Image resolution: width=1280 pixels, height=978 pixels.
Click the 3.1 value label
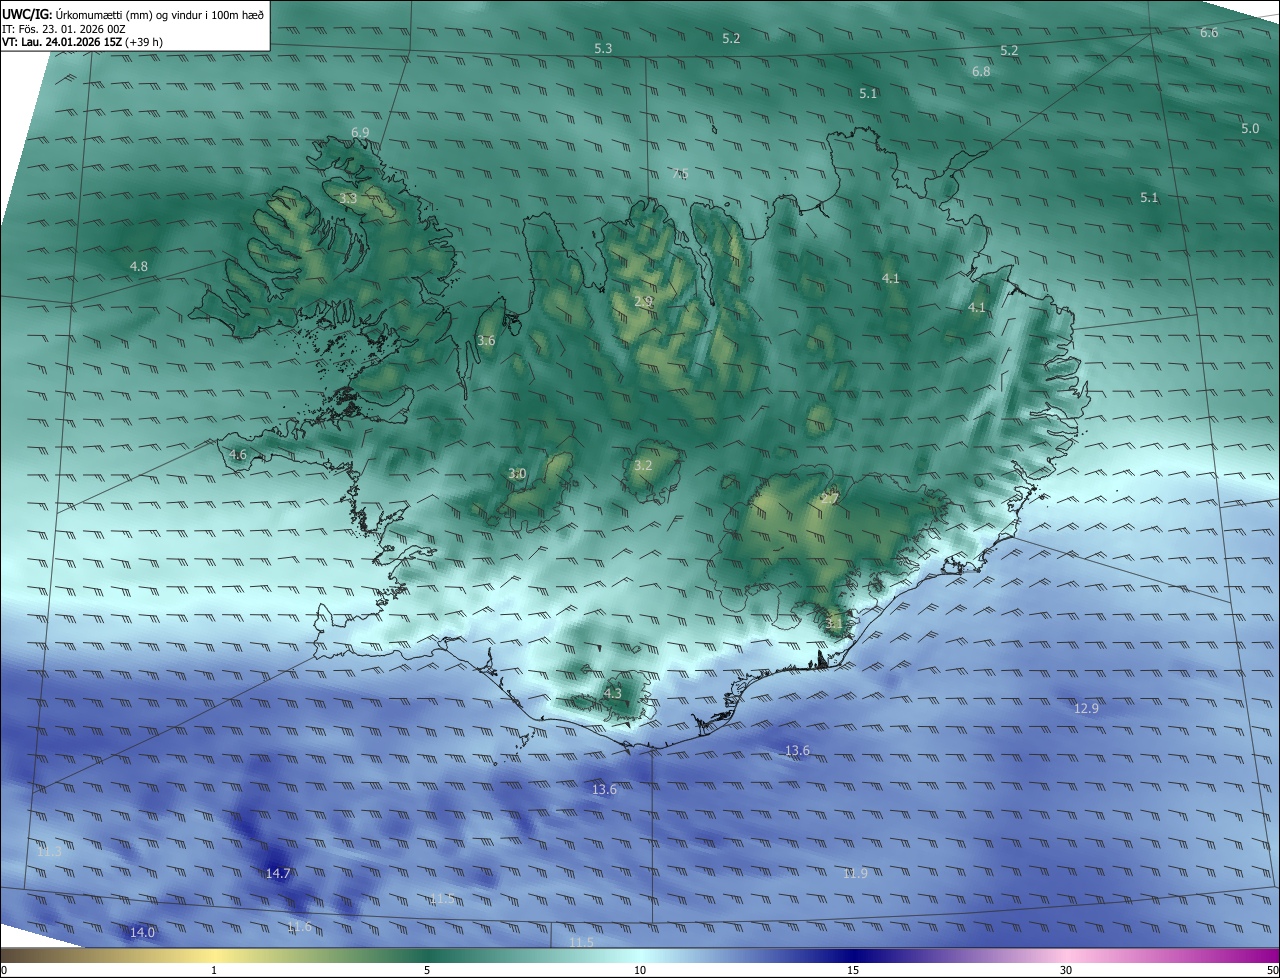pos(834,622)
